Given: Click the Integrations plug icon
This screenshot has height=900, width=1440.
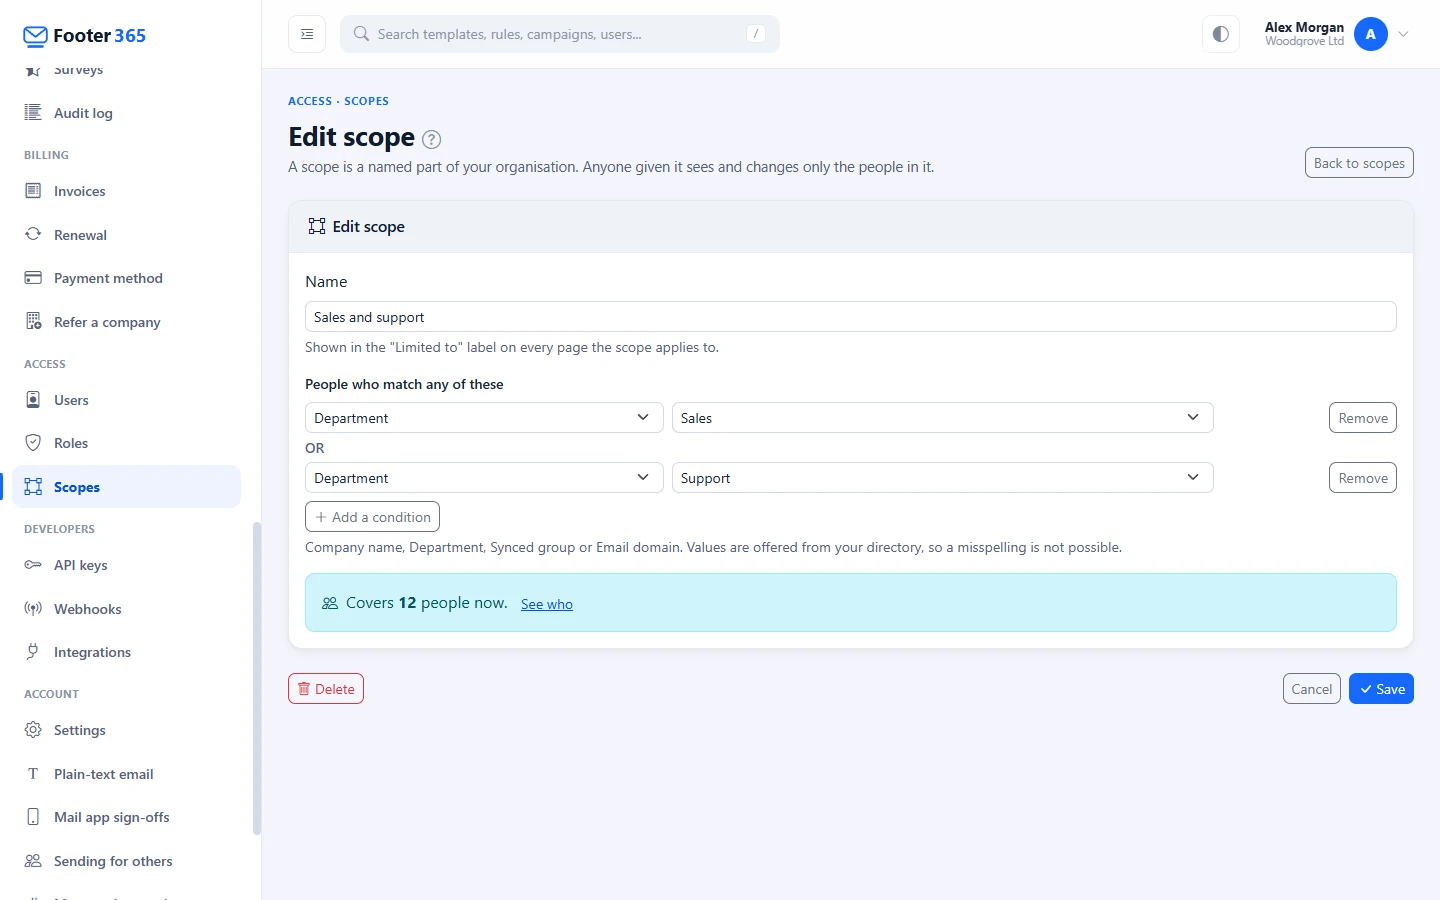Looking at the screenshot, I should 33,652.
